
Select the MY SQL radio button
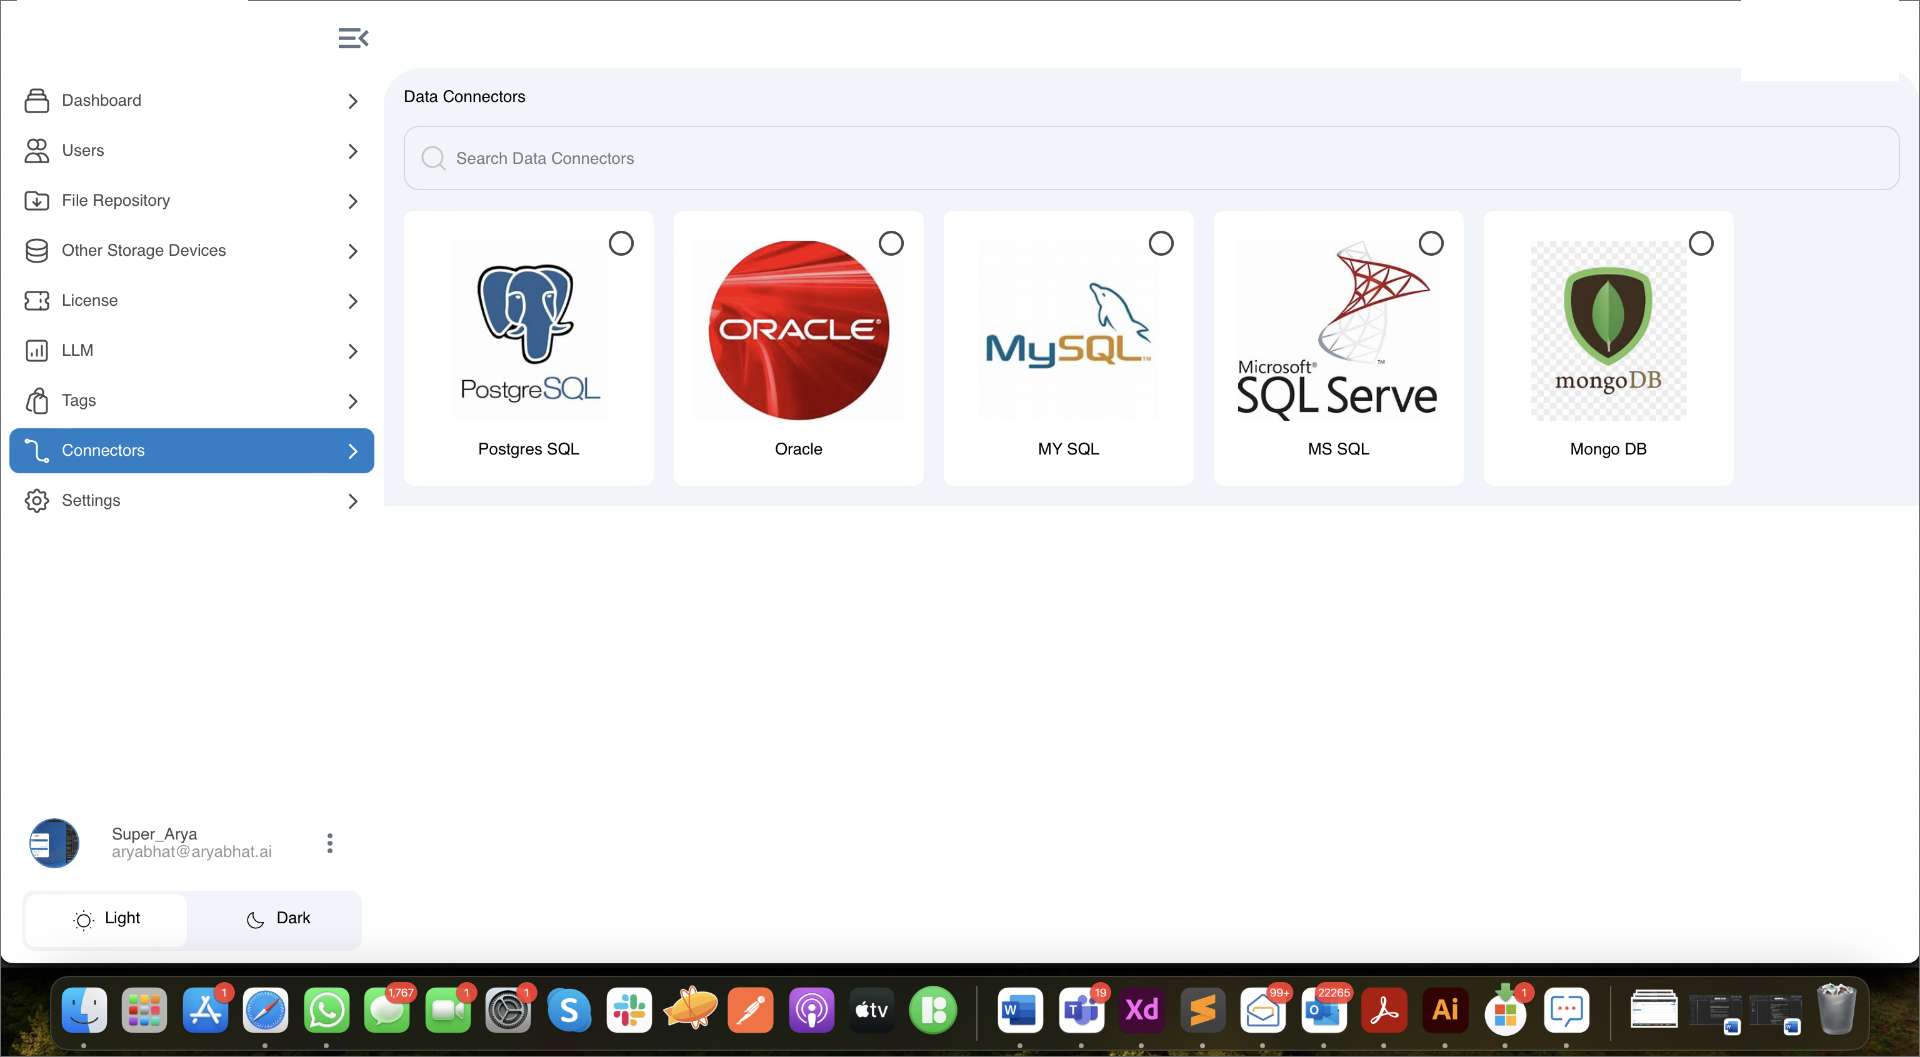click(1161, 243)
